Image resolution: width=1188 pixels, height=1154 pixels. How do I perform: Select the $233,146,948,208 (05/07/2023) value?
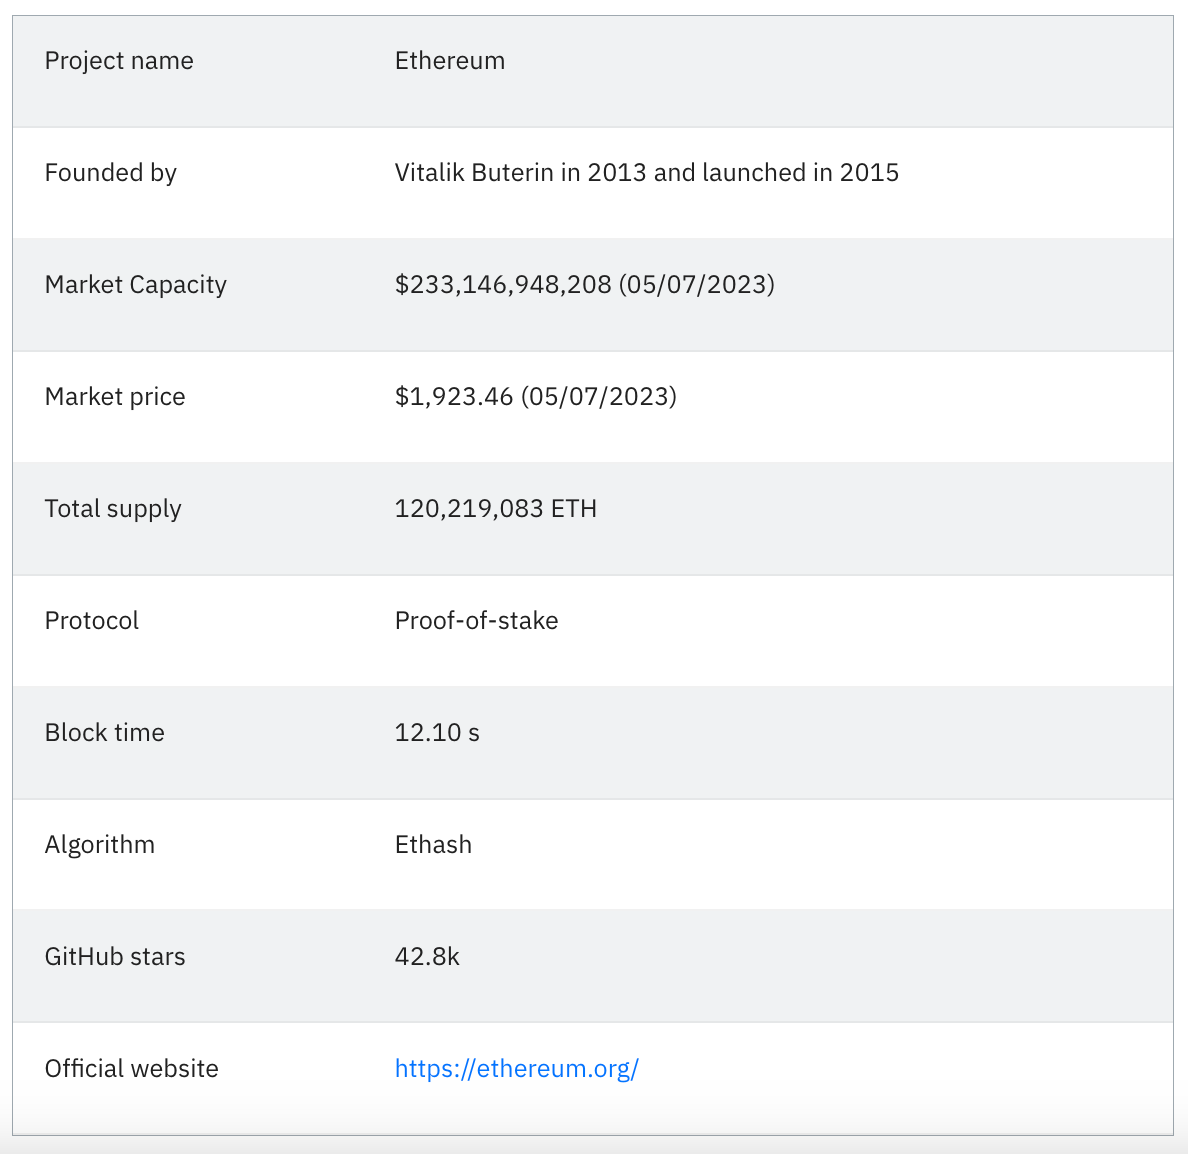pos(585,285)
